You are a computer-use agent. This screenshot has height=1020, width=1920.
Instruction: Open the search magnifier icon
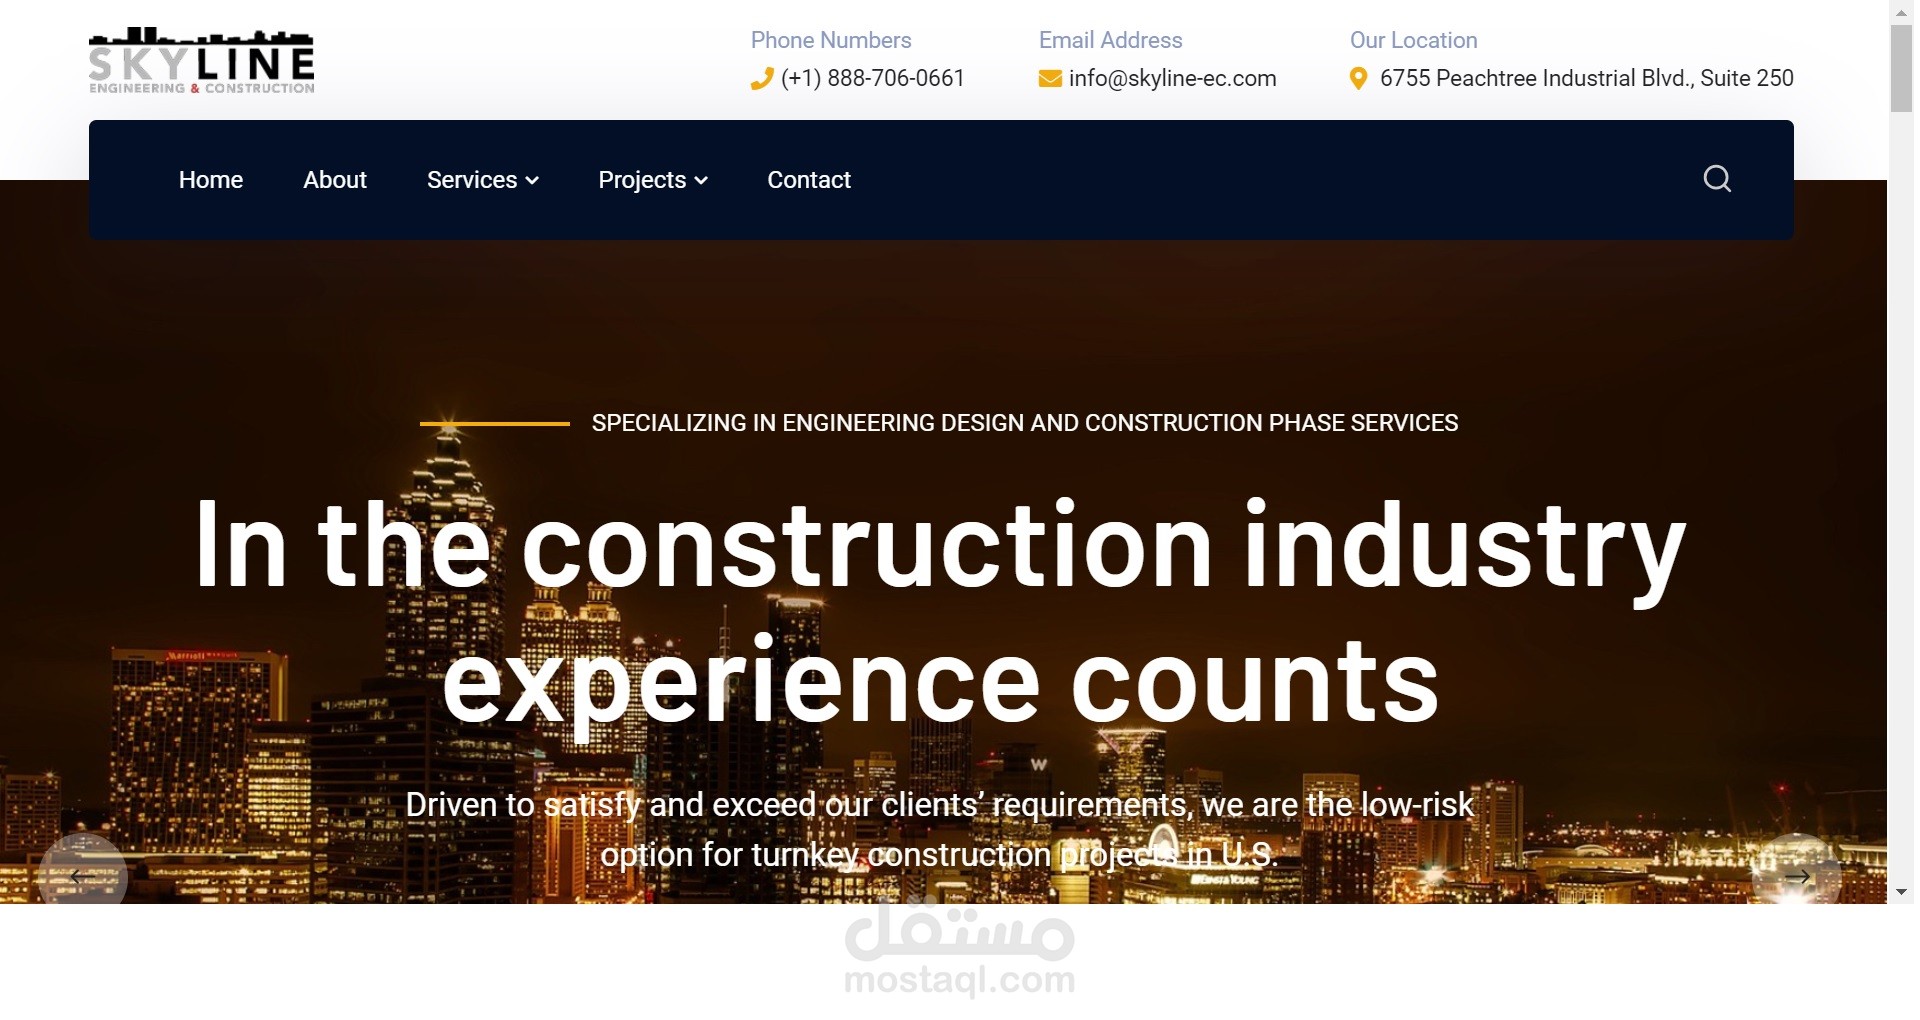pyautogui.click(x=1717, y=179)
